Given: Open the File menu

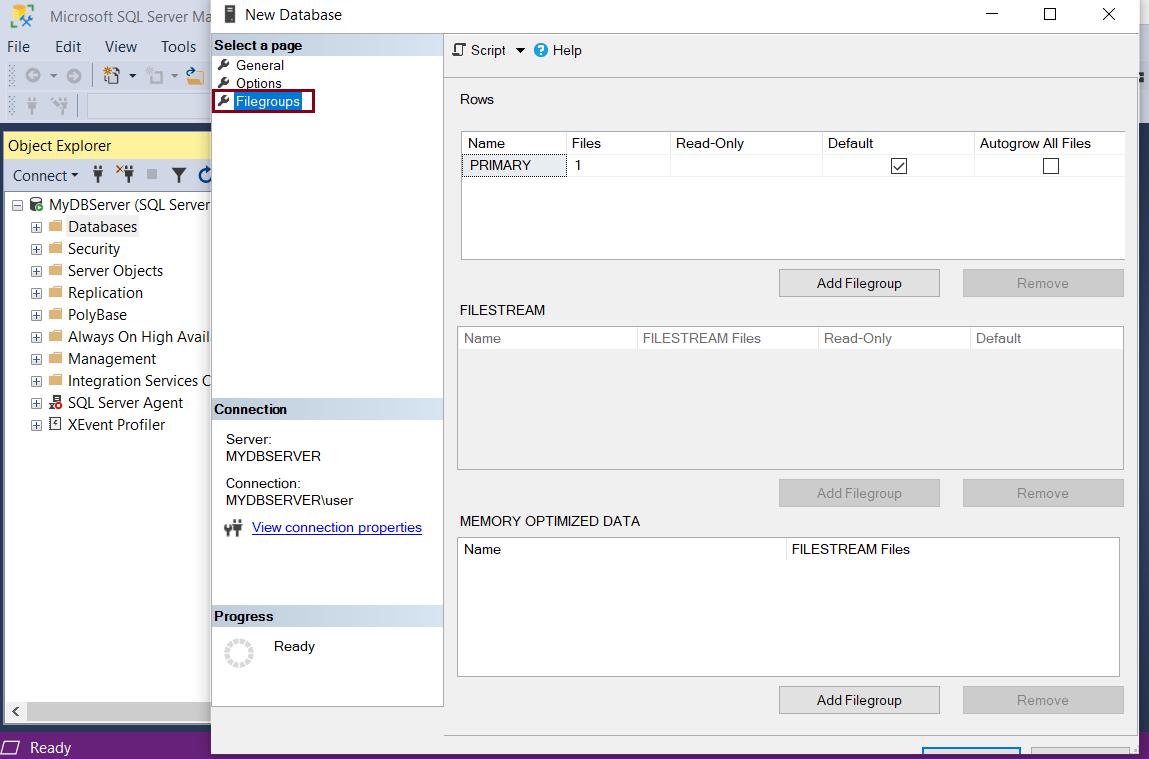Looking at the screenshot, I should tap(18, 46).
